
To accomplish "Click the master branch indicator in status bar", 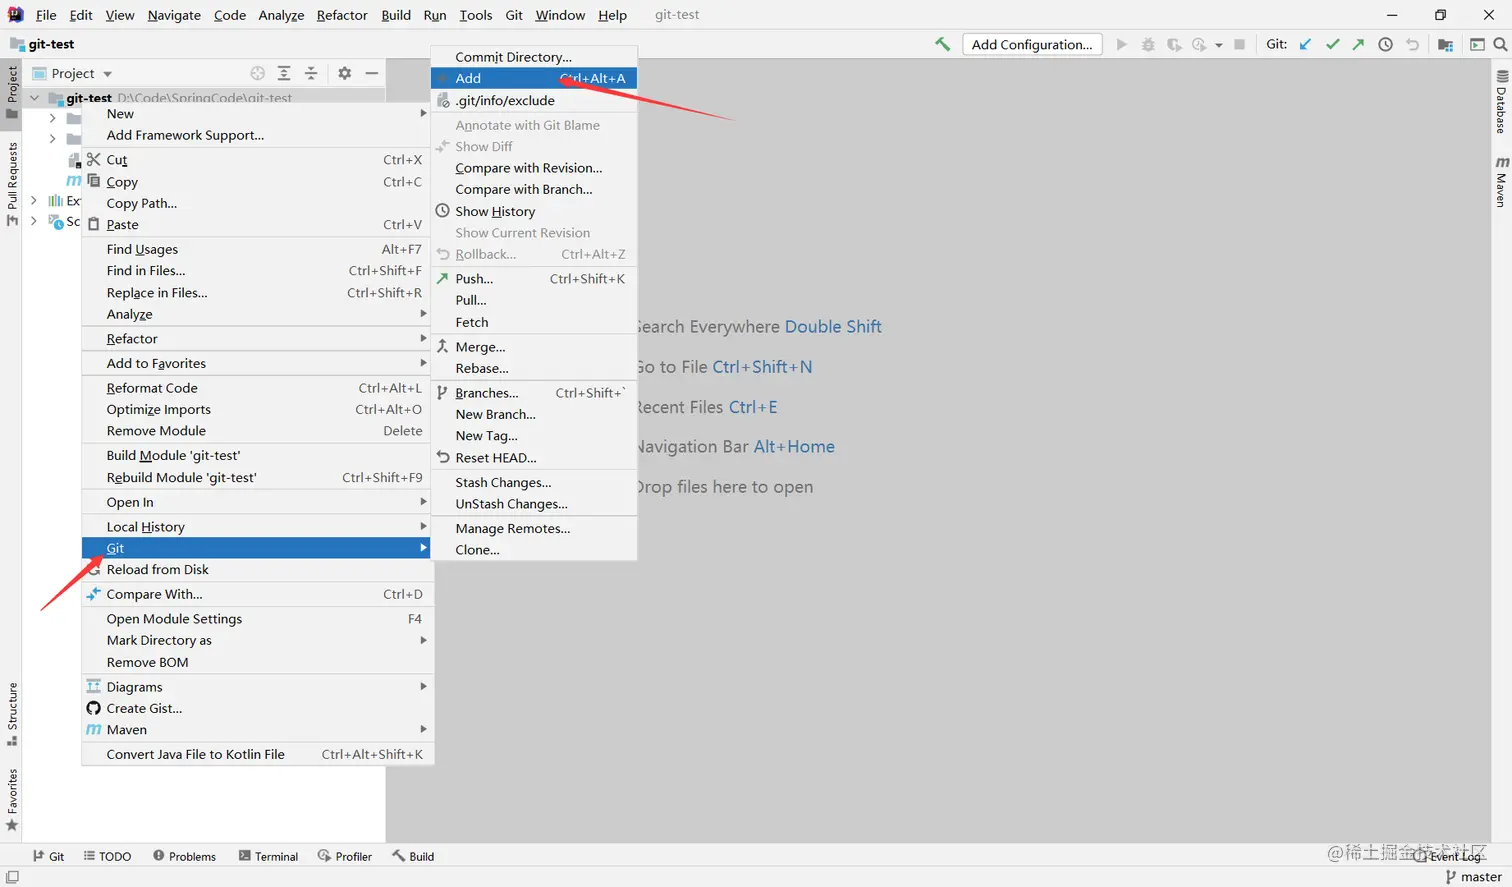I will coord(1473,877).
